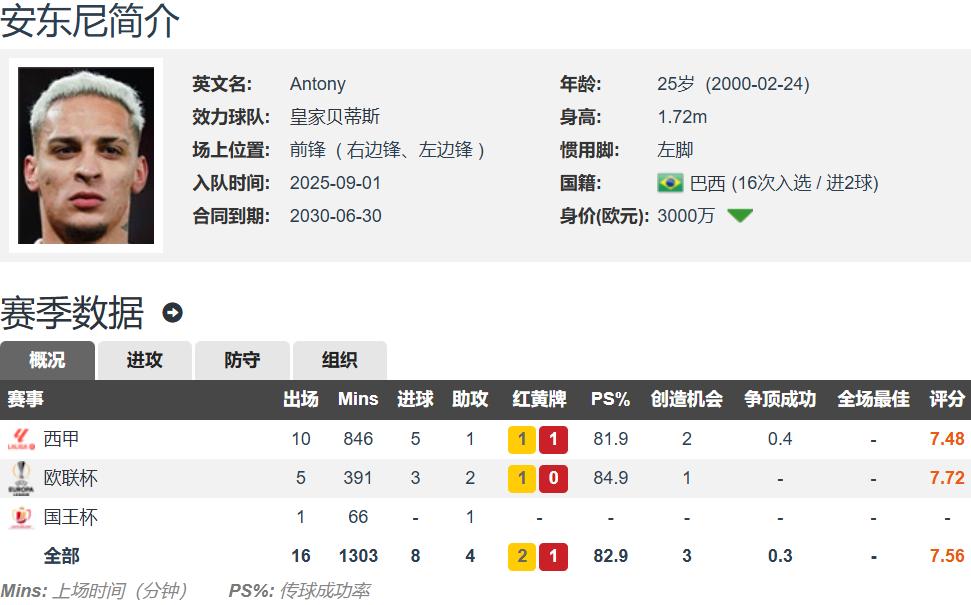The height and width of the screenshot is (605, 971).
Task: Click the 评分 column header
Action: click(946, 399)
